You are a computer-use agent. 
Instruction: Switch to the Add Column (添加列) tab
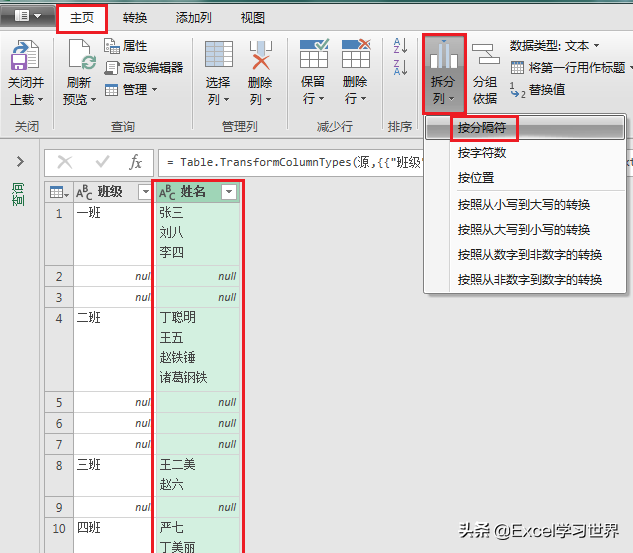(x=193, y=18)
